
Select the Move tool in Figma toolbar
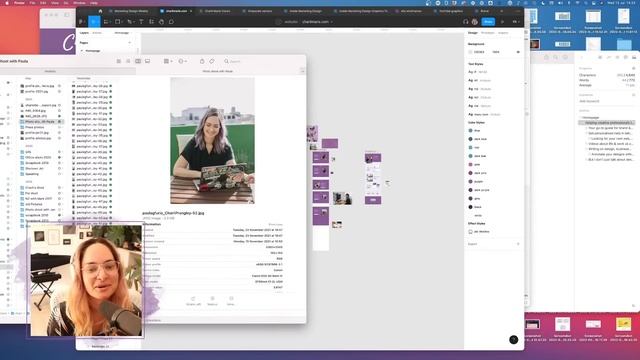point(94,22)
